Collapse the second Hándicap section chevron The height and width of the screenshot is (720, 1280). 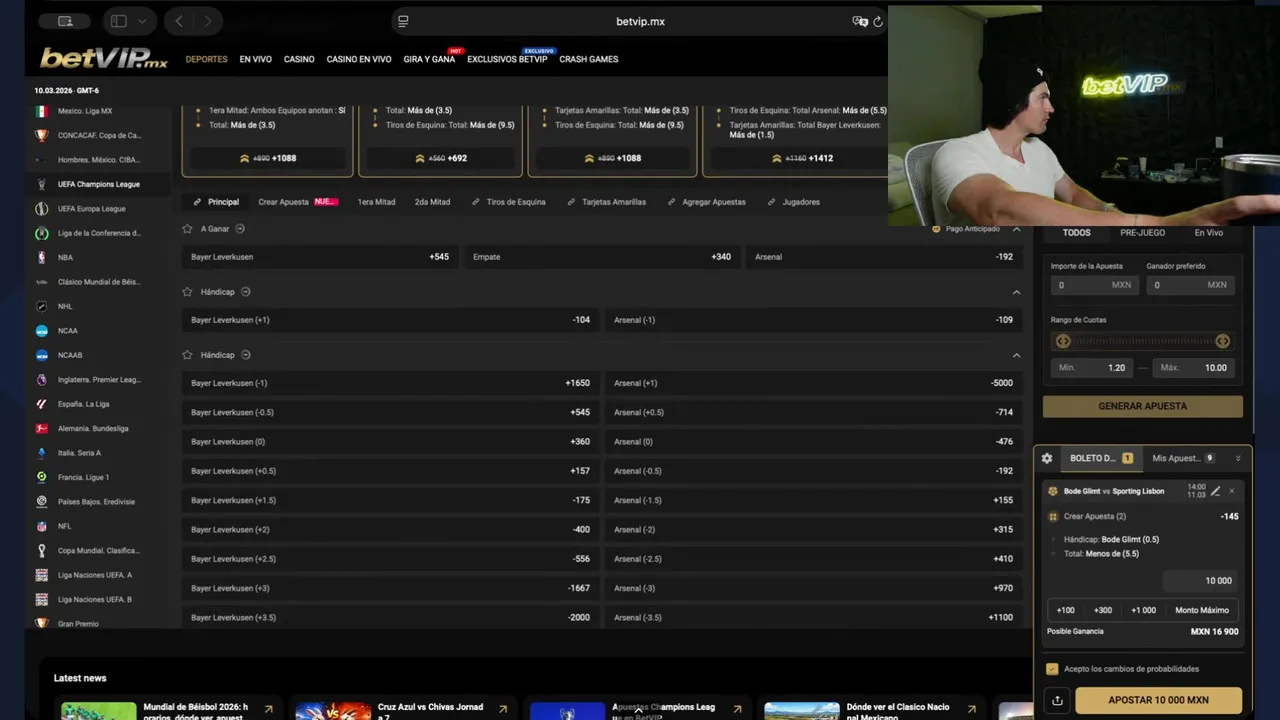coord(1016,355)
